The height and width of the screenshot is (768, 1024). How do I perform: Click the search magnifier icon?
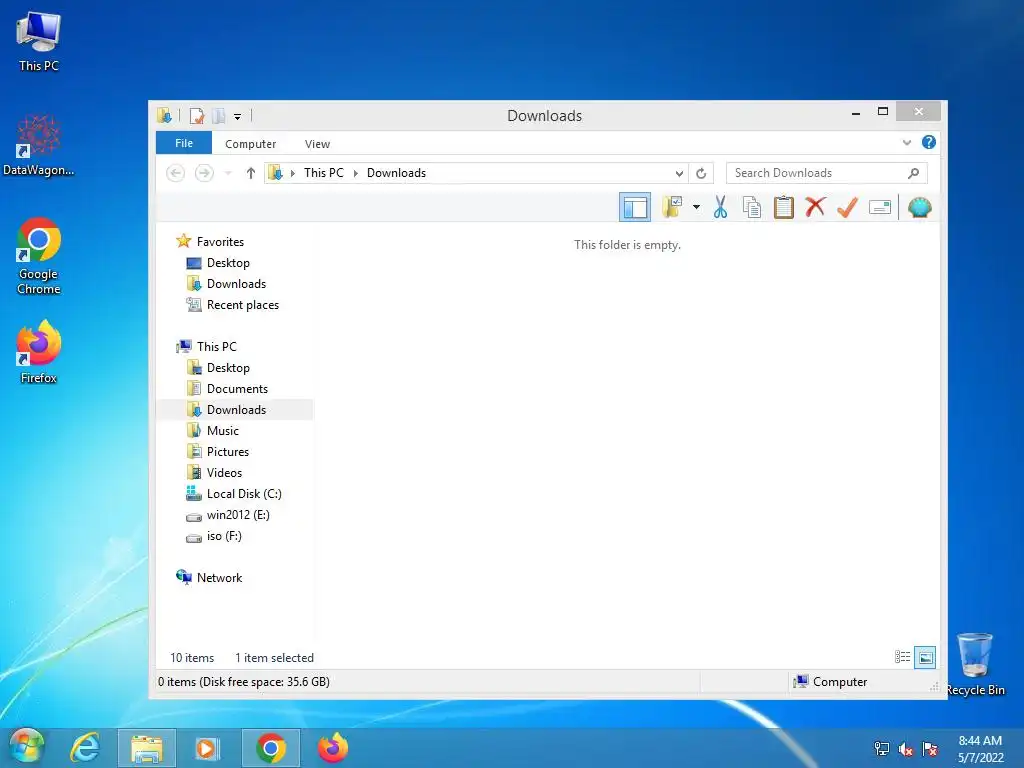(914, 173)
